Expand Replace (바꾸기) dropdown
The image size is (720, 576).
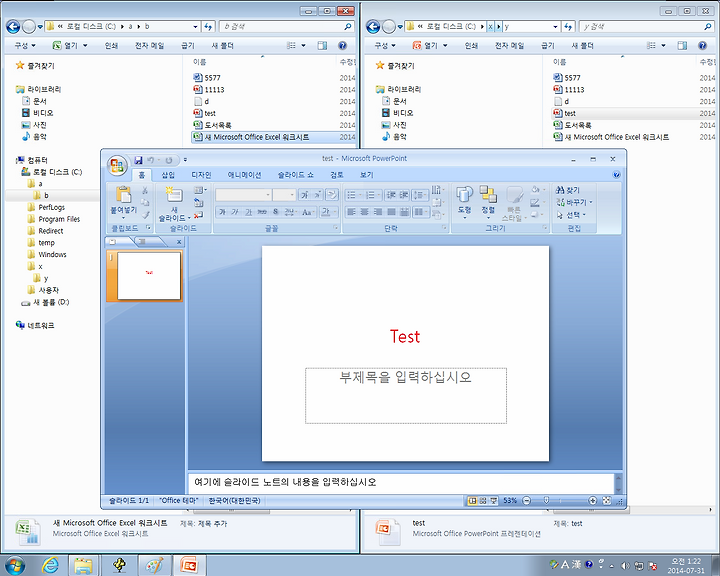591,202
